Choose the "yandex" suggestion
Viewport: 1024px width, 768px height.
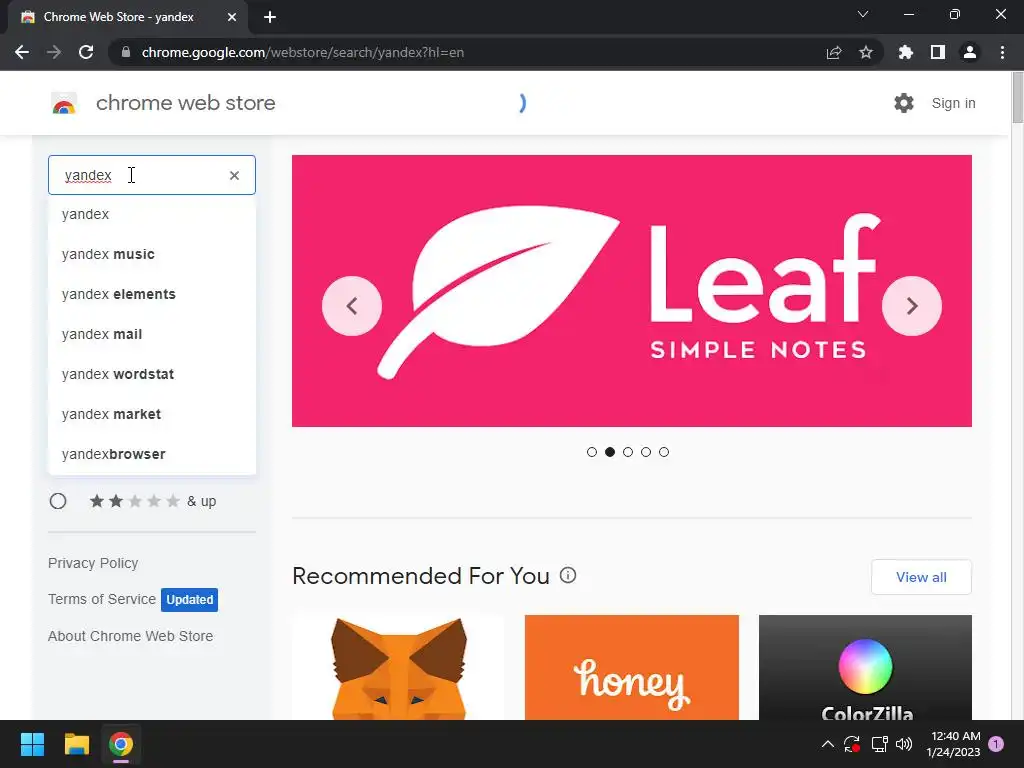[x=152, y=214]
